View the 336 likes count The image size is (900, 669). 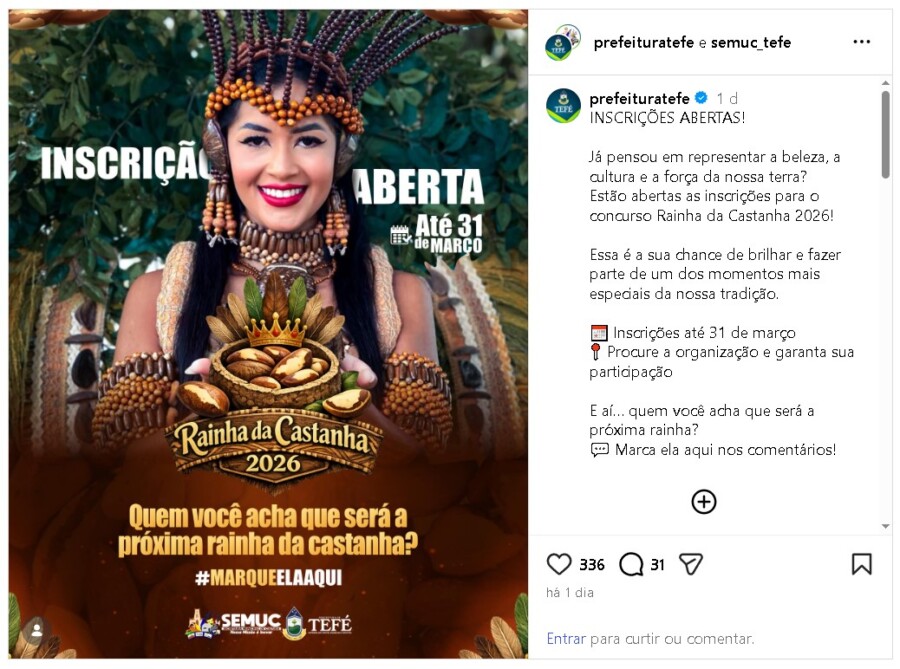(x=592, y=565)
